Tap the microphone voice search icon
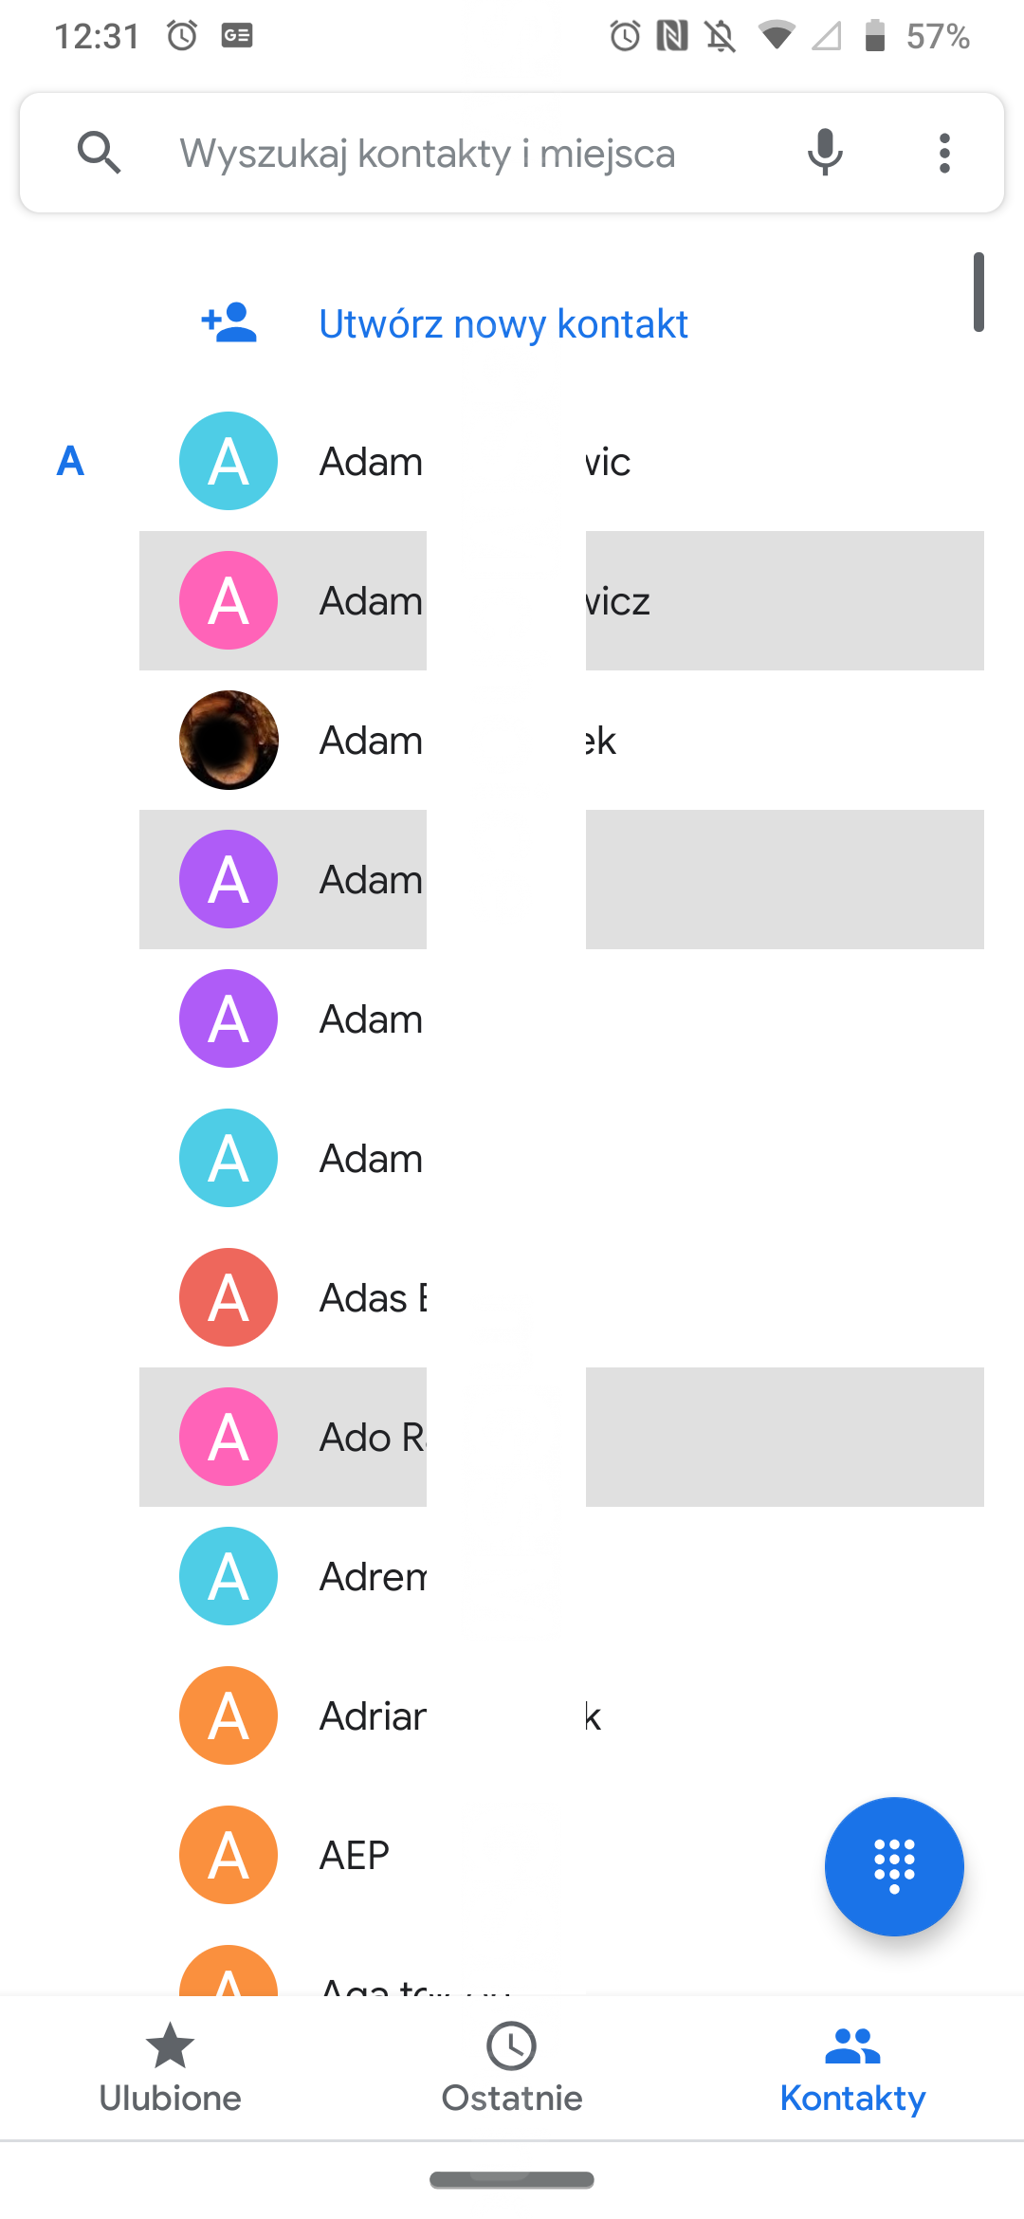Screen dimensions: 1024x2219 click(x=825, y=153)
